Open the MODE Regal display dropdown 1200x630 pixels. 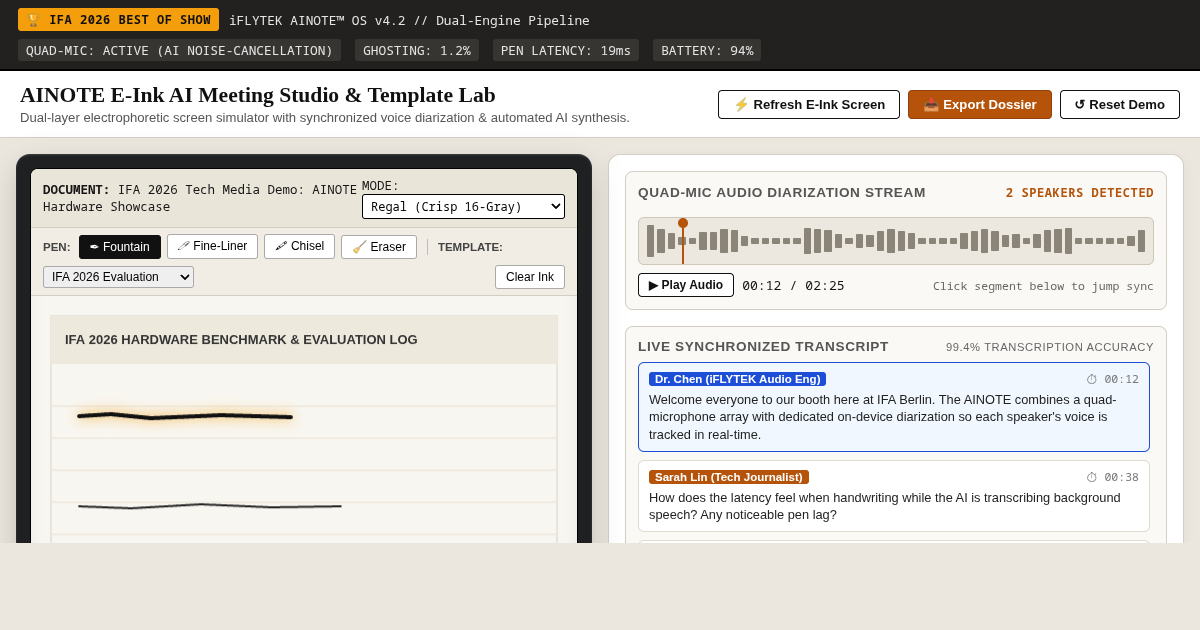point(463,207)
